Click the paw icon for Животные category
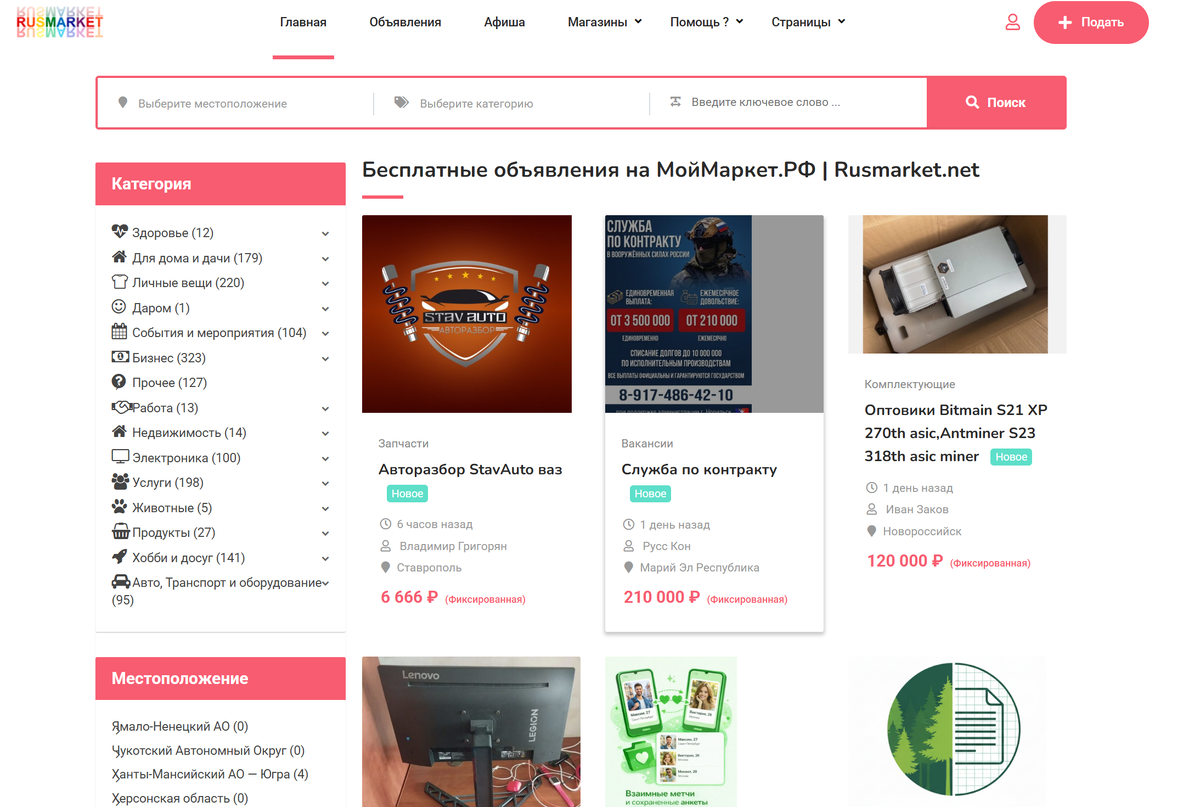The width and height of the screenshot is (1200, 807). [120, 507]
